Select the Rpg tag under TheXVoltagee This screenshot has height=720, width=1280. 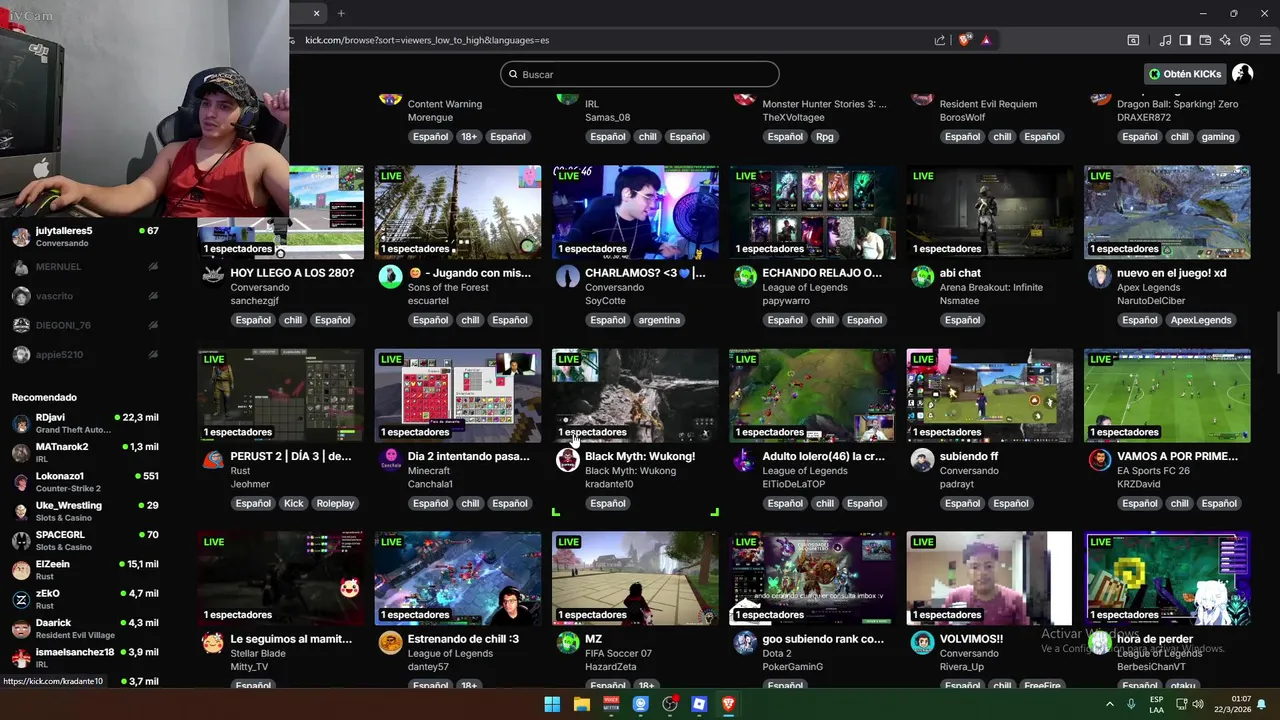[x=824, y=137]
